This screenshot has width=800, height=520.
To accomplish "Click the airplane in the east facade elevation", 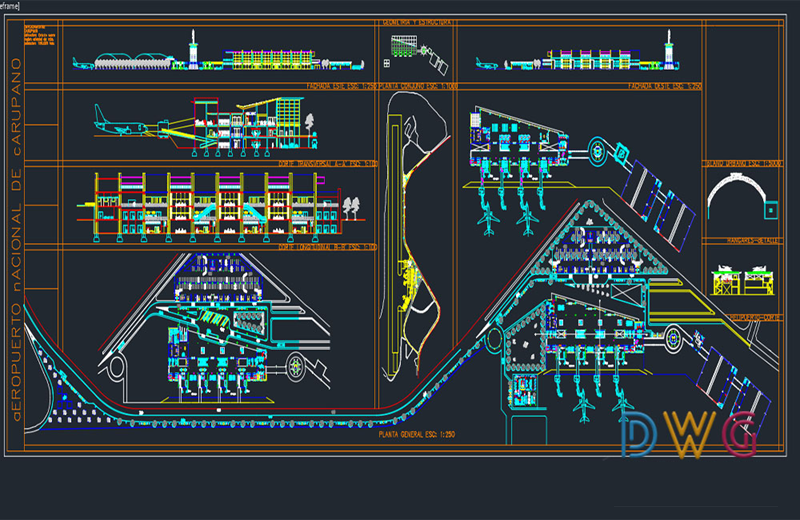I will tap(82, 63).
